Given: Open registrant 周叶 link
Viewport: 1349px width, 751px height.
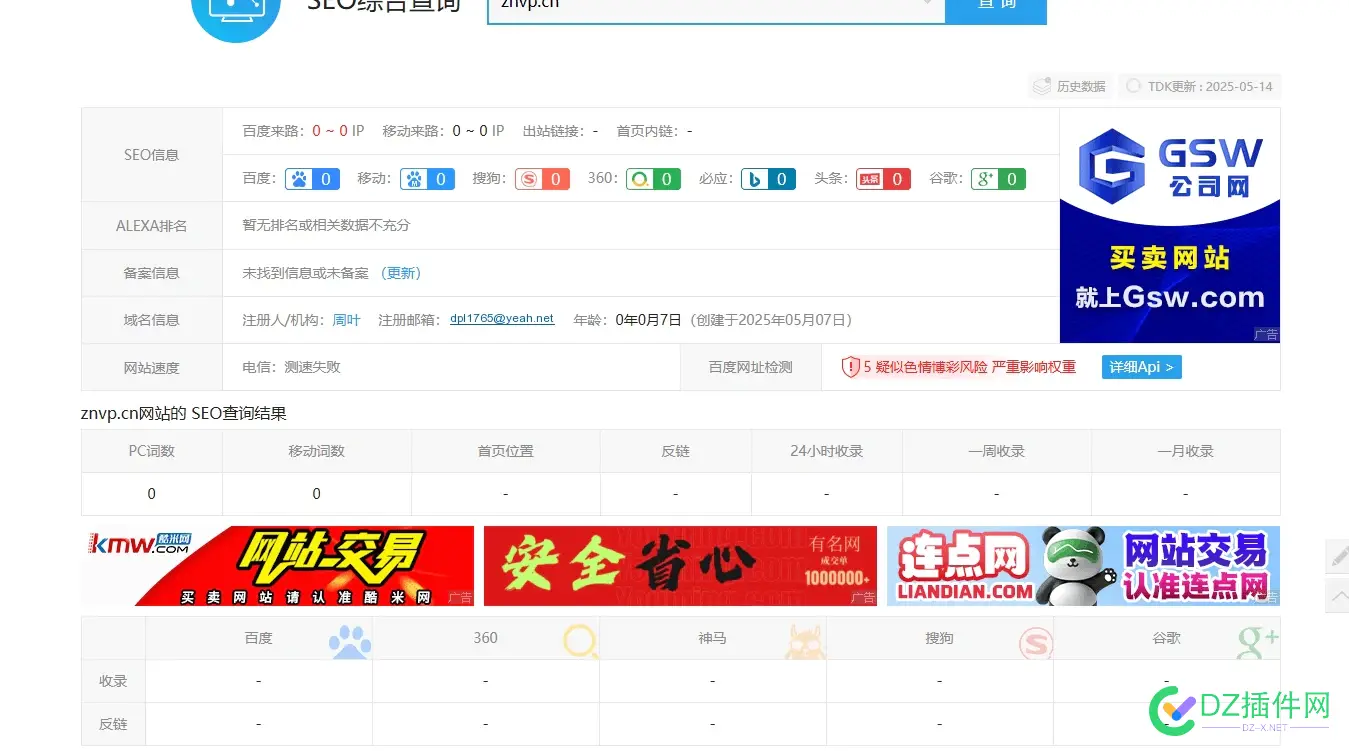Looking at the screenshot, I should (346, 320).
